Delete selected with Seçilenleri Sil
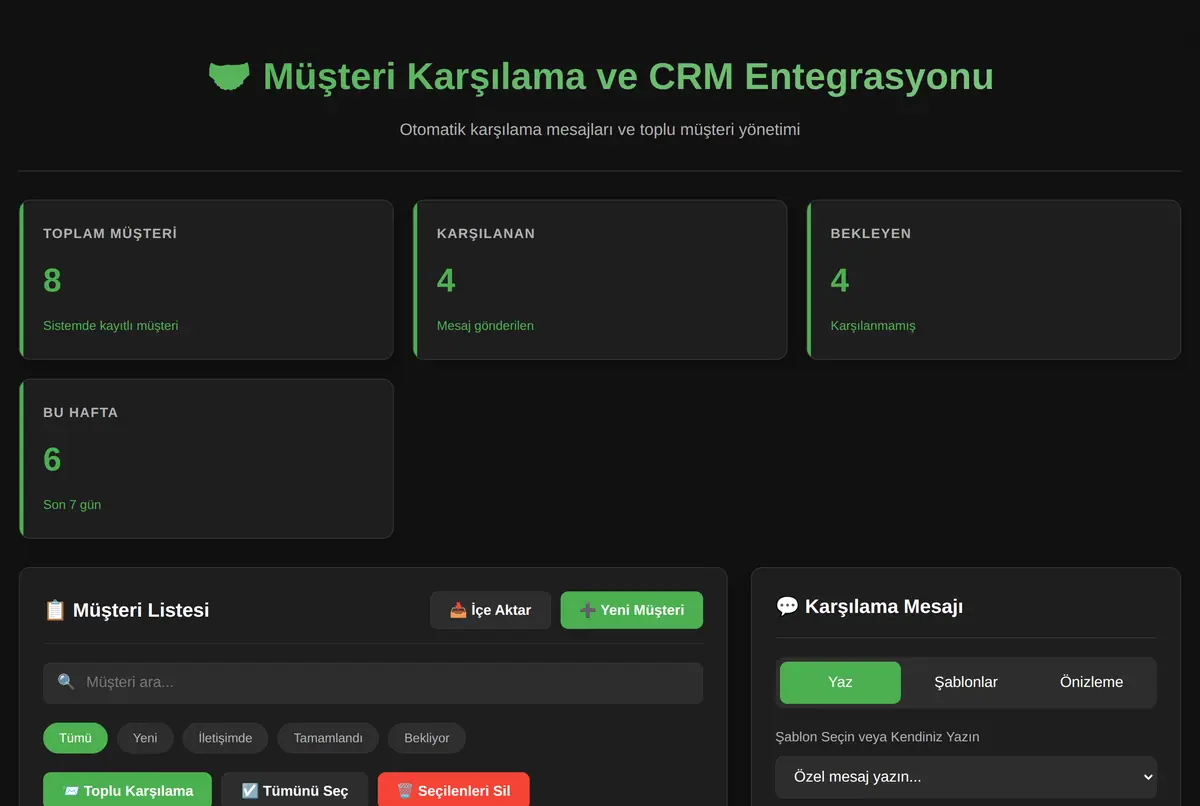 (x=453, y=790)
